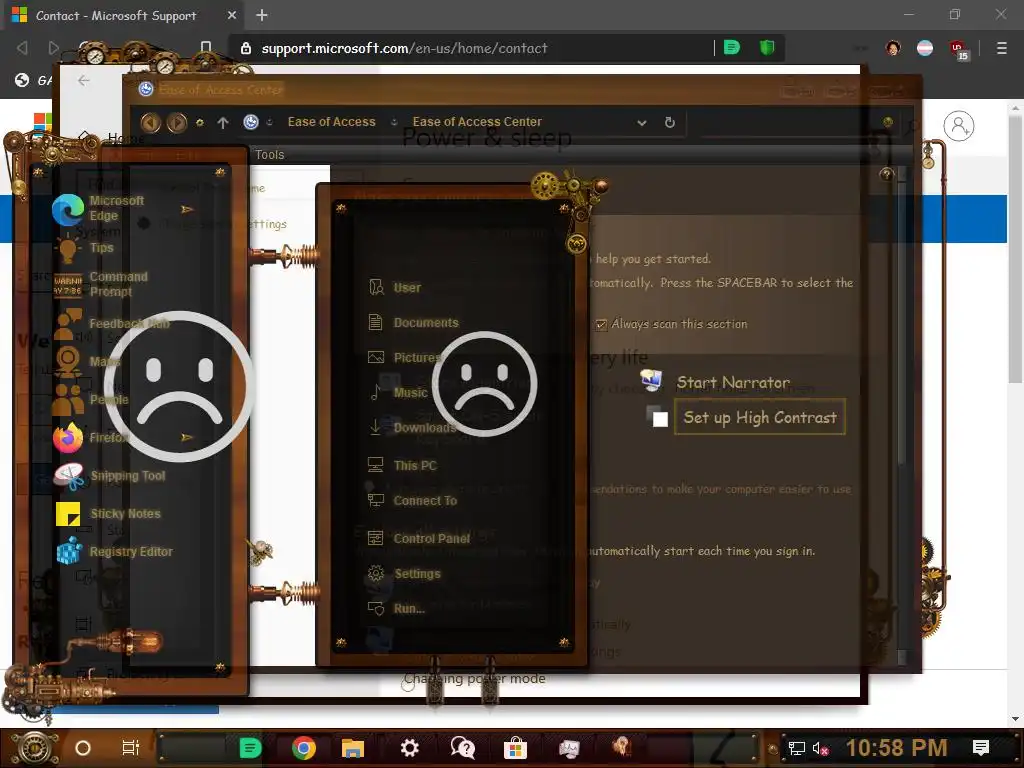This screenshot has width=1024, height=768.
Task: Click the Explorer back navigation button
Action: [x=150, y=123]
